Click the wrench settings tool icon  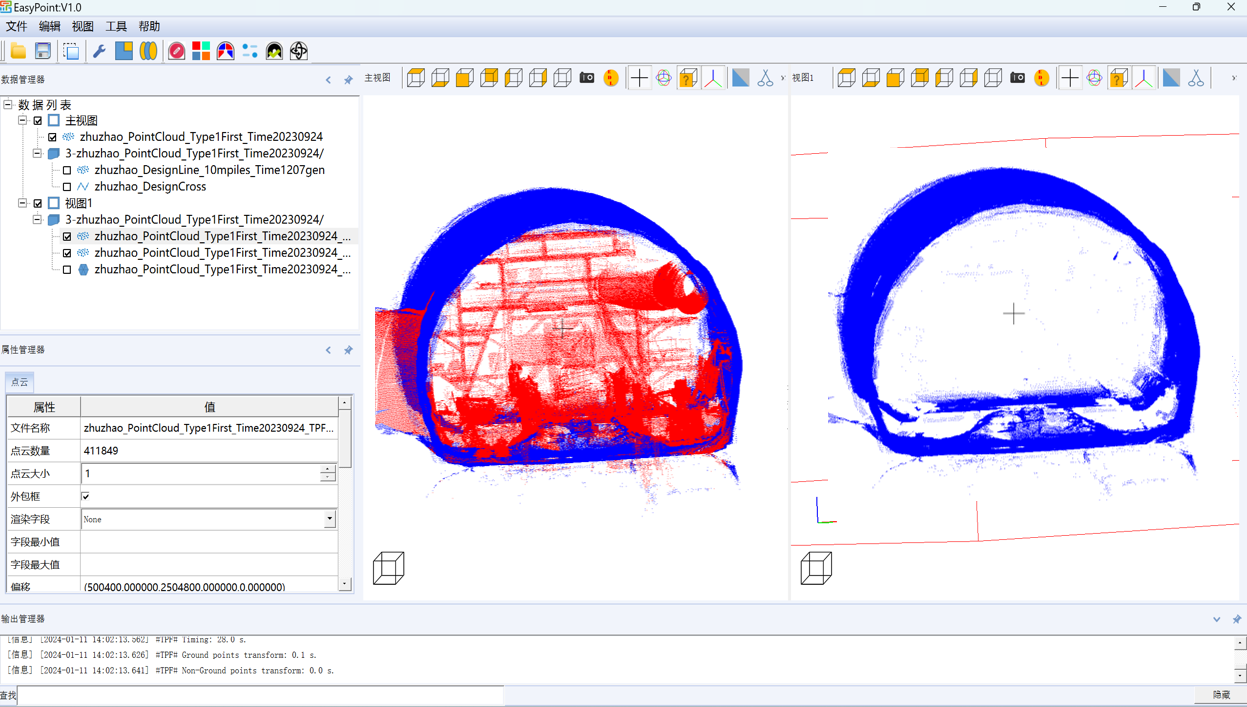tap(99, 51)
